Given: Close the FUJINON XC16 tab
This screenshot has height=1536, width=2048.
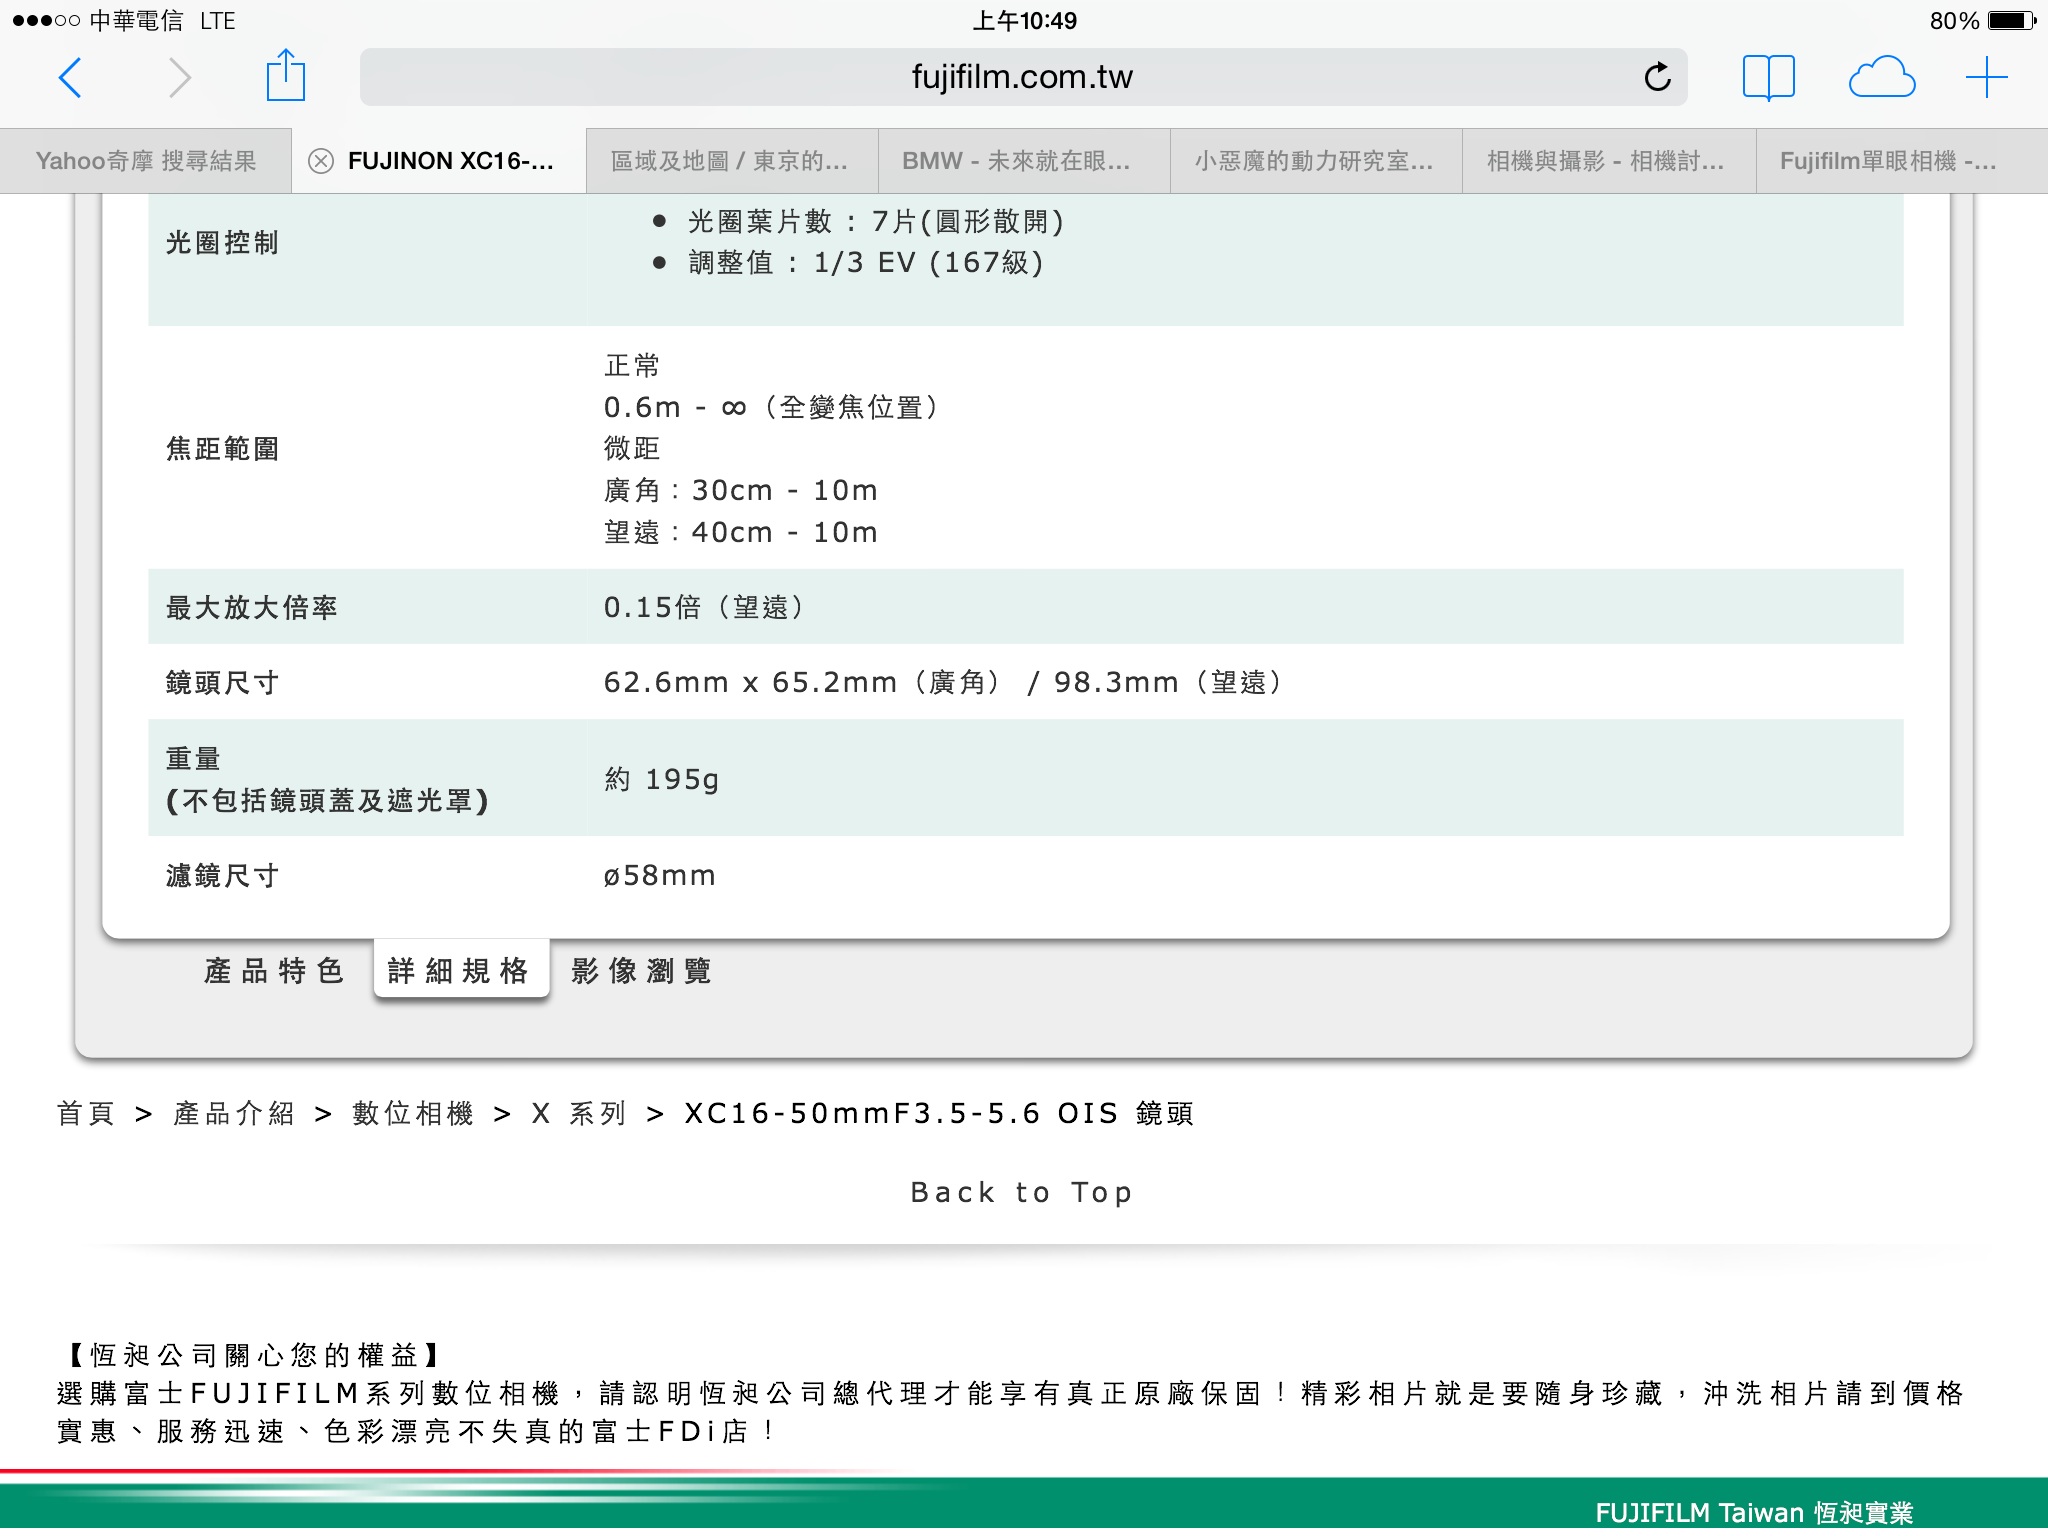Looking at the screenshot, I should pyautogui.click(x=320, y=161).
